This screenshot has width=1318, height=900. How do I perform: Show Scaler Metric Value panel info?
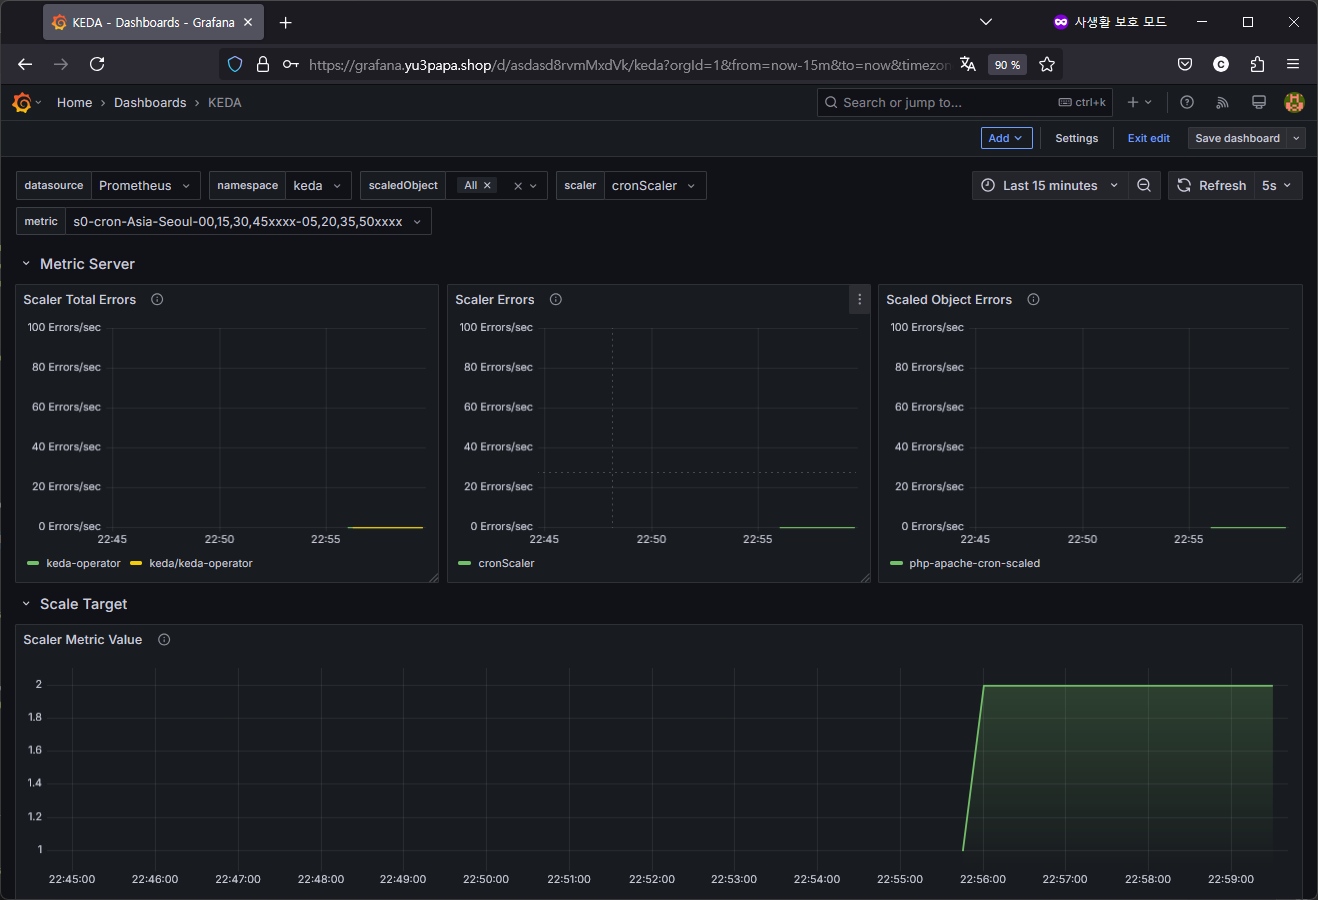pyautogui.click(x=164, y=639)
